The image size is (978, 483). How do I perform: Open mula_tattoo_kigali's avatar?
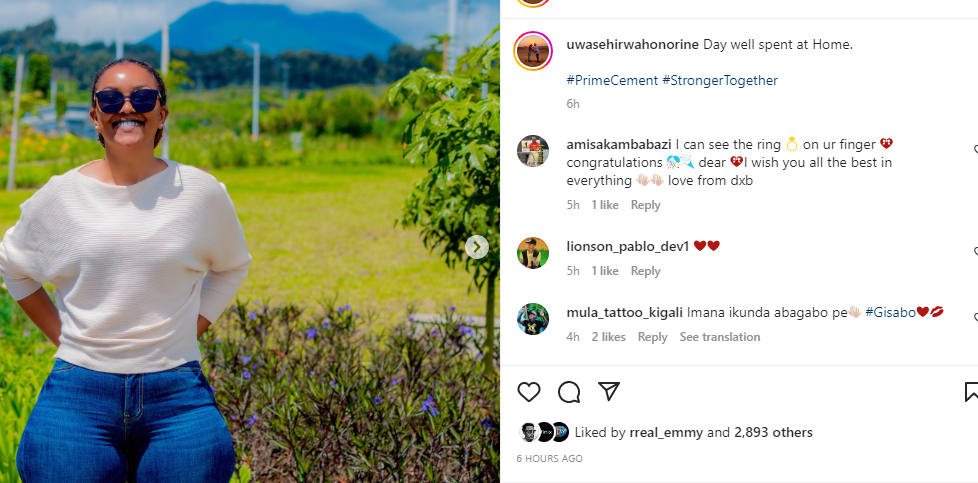(x=533, y=319)
